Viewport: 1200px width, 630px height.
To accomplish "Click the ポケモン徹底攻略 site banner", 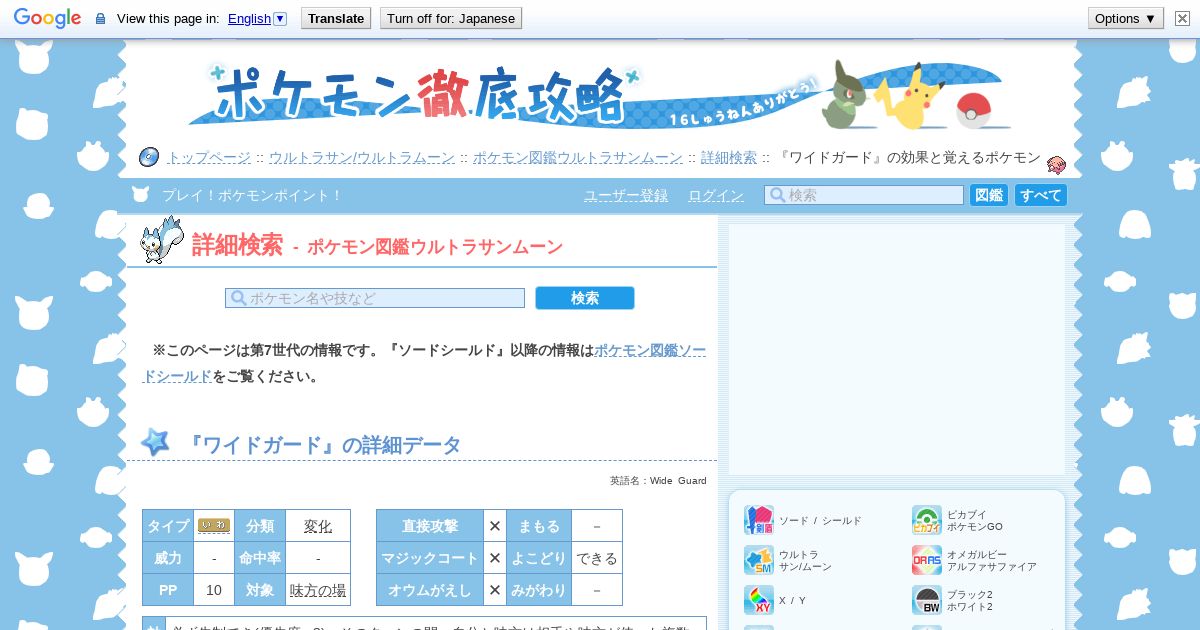I will tap(600, 95).
